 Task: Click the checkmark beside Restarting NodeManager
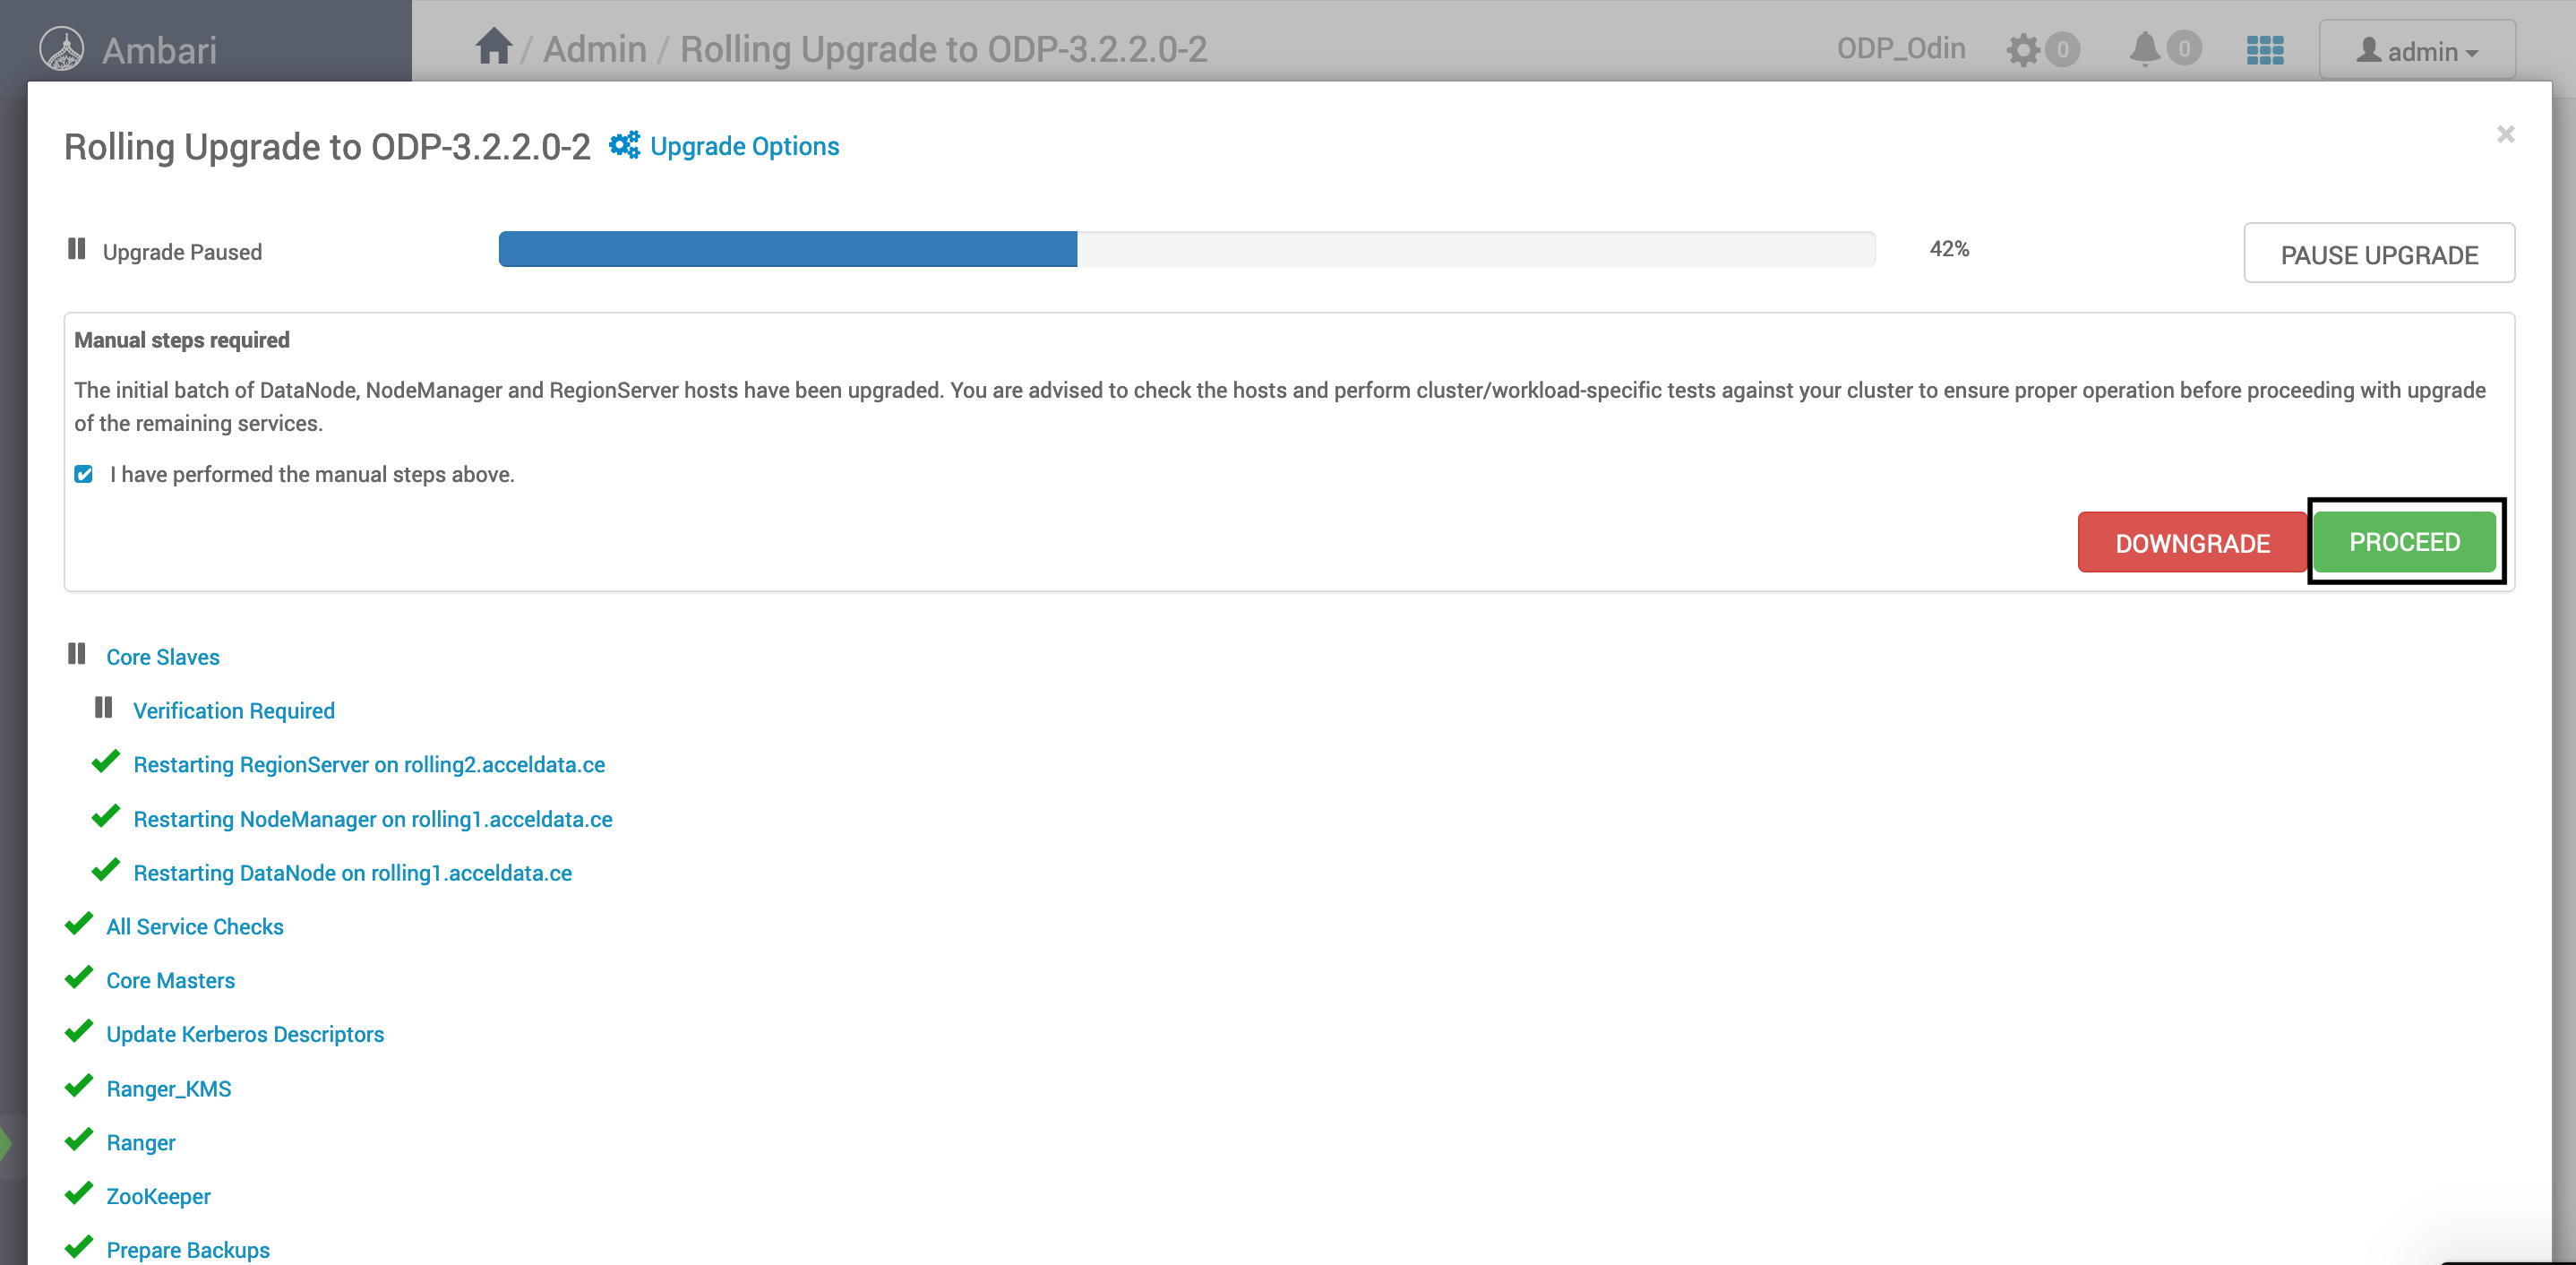pos(105,816)
